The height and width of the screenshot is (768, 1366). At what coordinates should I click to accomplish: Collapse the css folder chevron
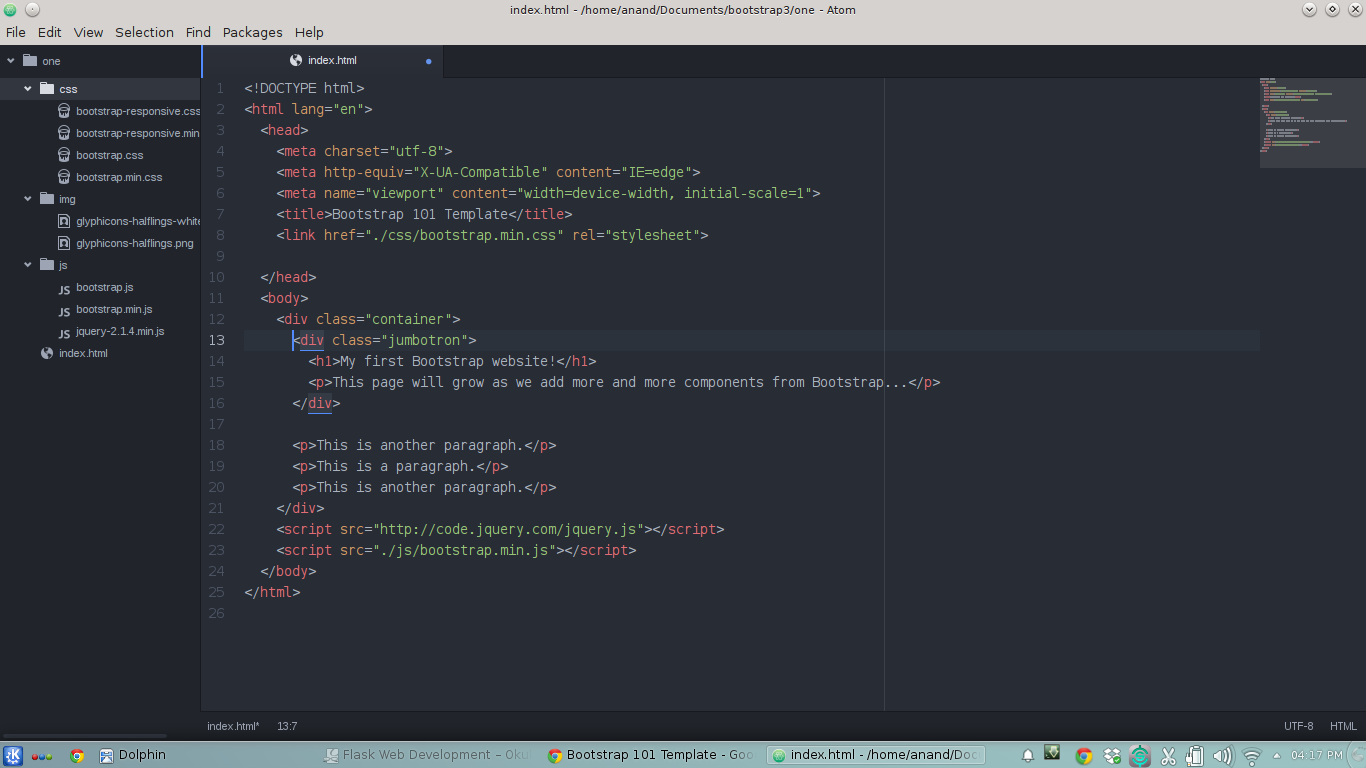[28, 89]
